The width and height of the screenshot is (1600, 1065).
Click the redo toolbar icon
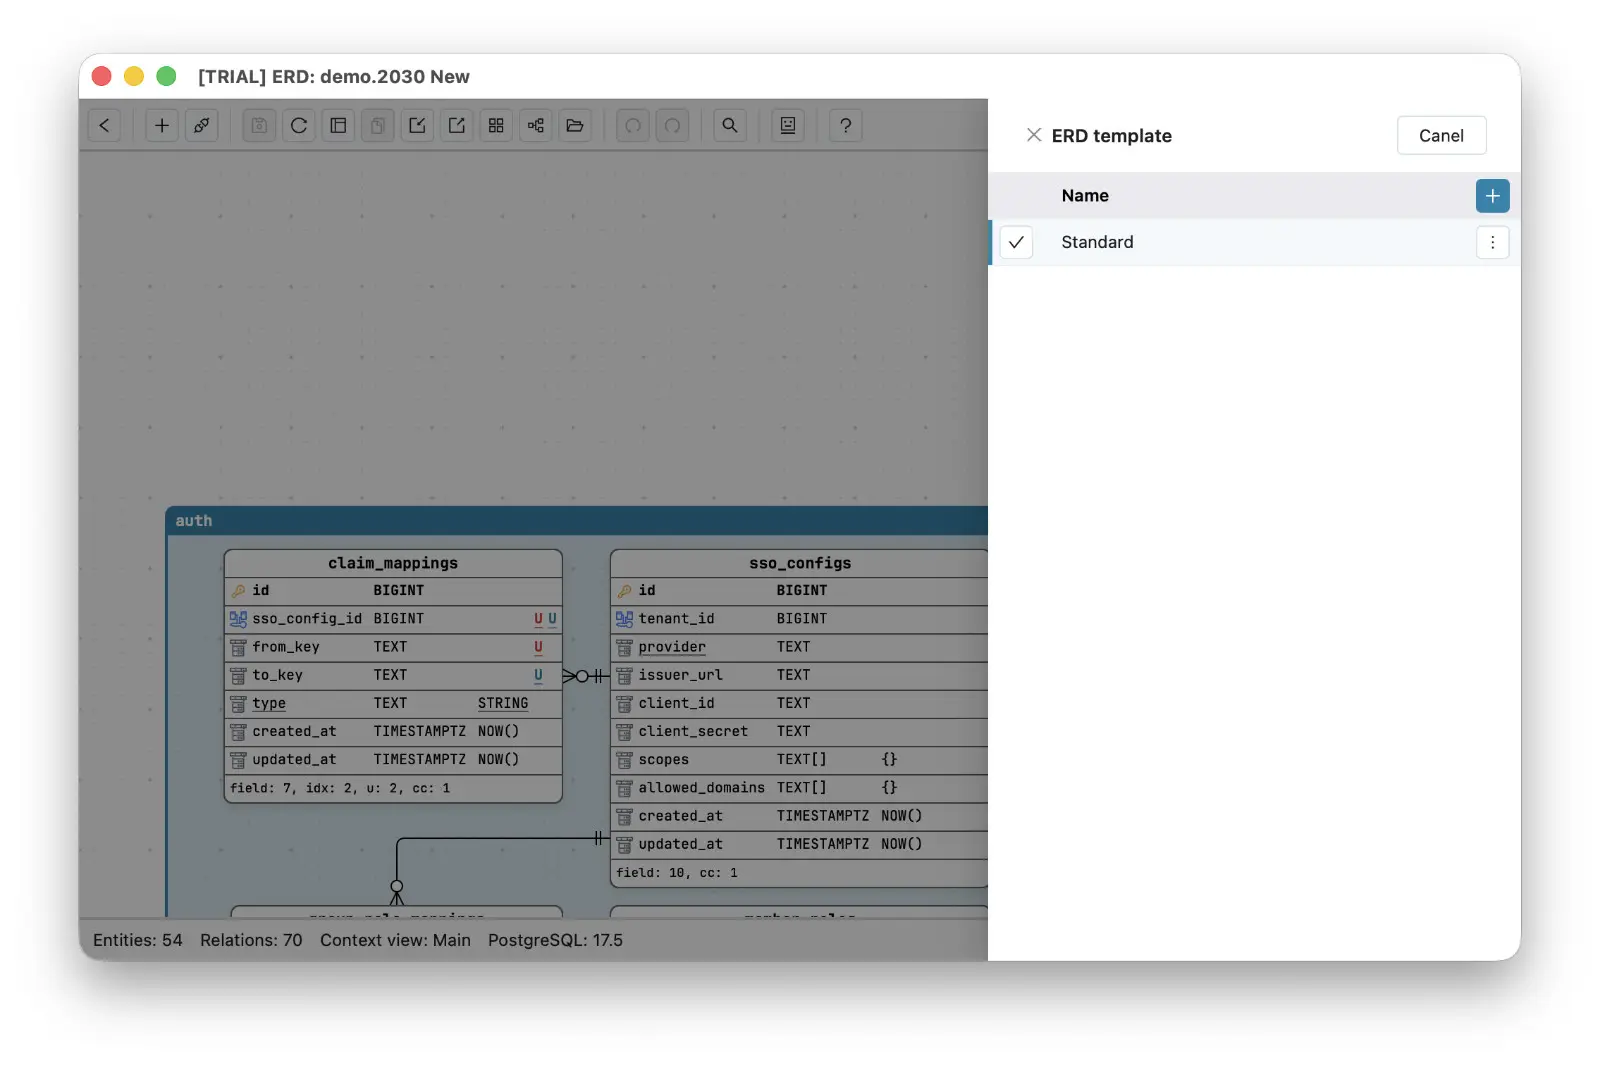click(673, 126)
